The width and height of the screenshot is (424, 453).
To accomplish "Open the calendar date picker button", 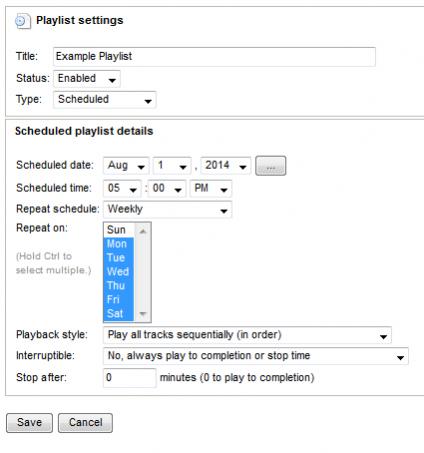I will 270,166.
